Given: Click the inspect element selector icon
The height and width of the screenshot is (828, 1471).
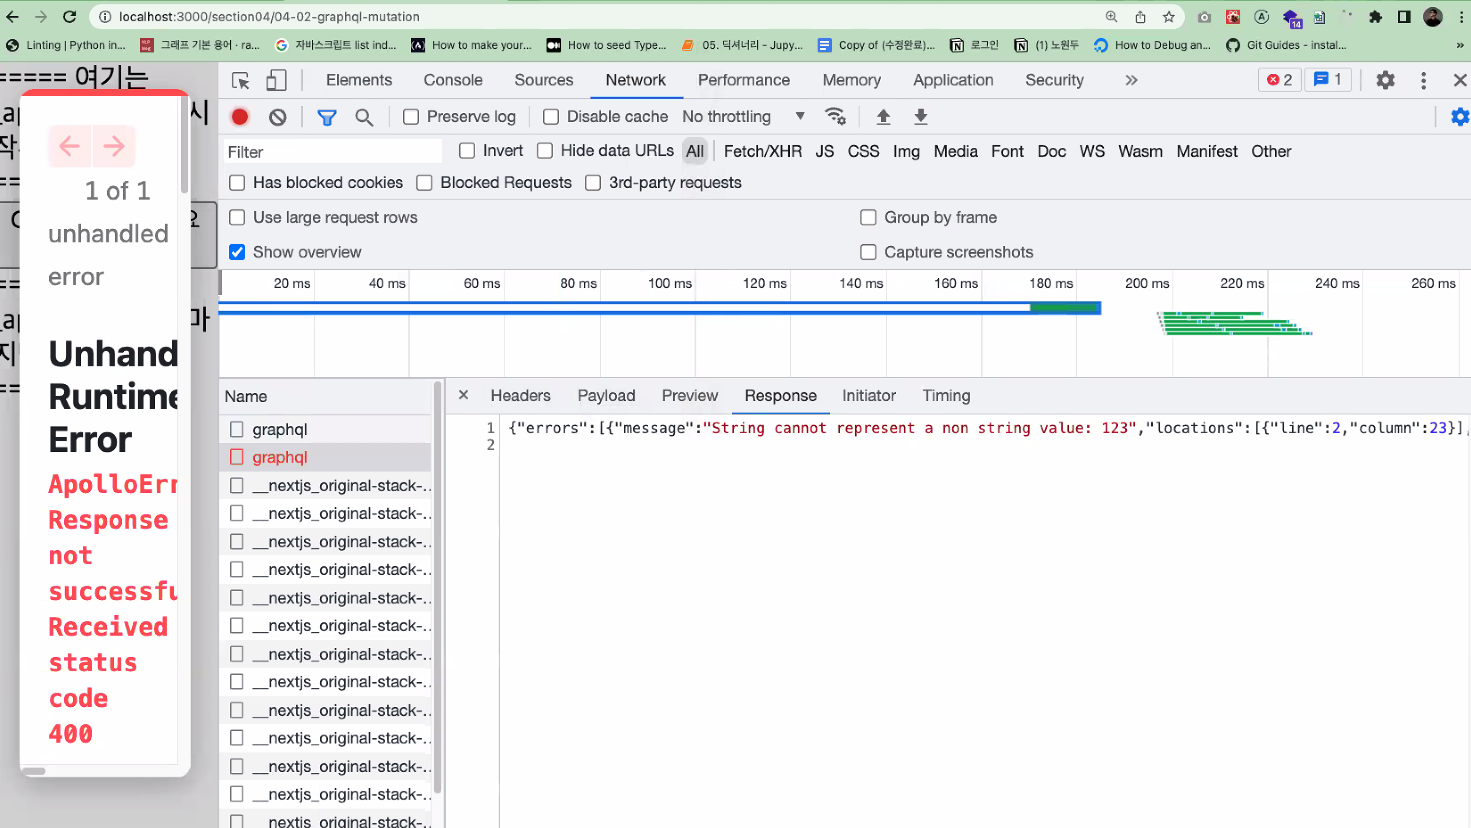Looking at the screenshot, I should [x=241, y=81].
